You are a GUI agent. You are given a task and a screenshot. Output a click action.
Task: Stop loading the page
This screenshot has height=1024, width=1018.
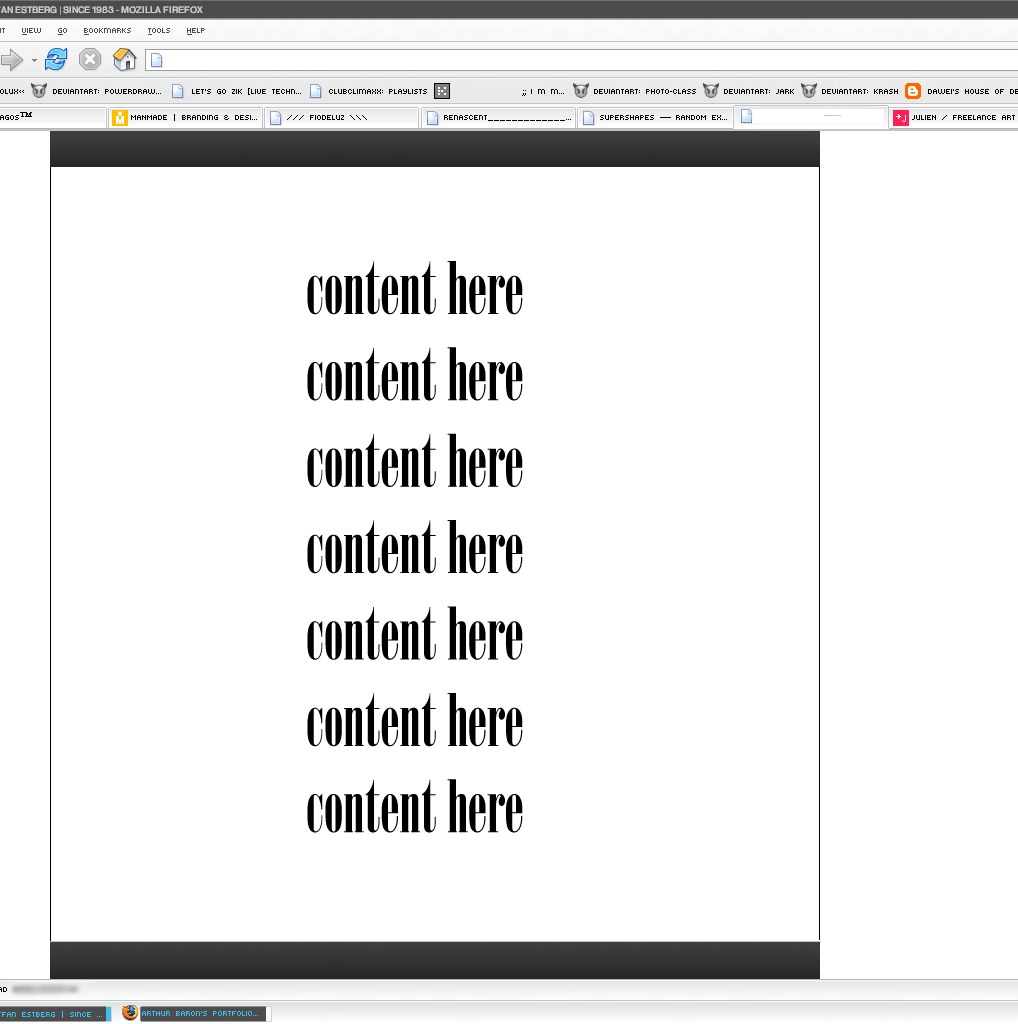pyautogui.click(x=89, y=60)
